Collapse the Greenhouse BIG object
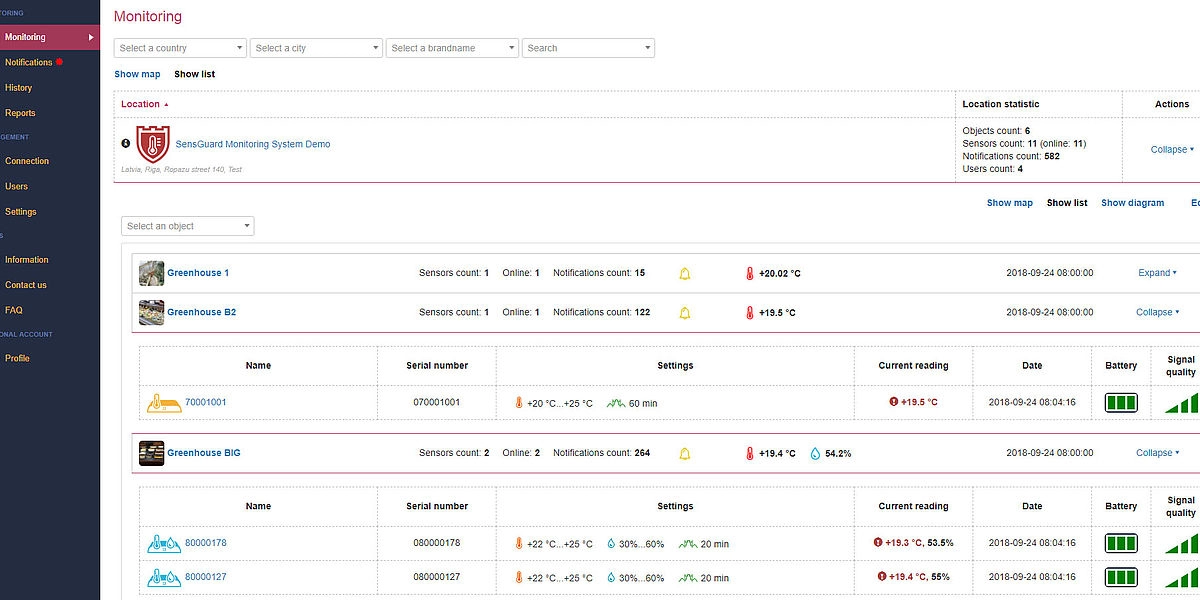Viewport: 1200px width, 600px height. pos(1157,453)
